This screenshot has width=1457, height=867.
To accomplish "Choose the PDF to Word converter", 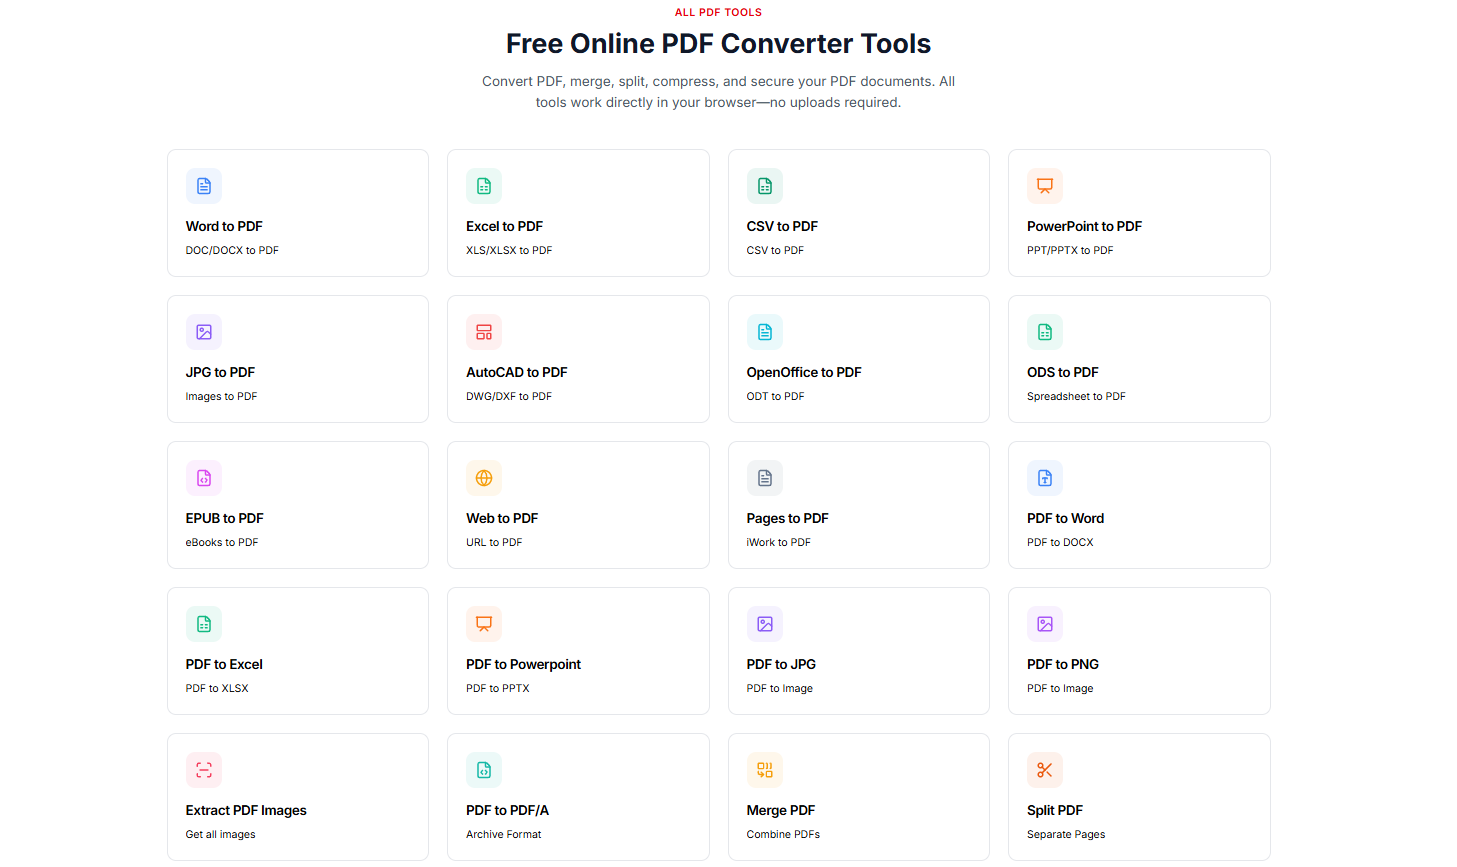I will click(1065, 519).
